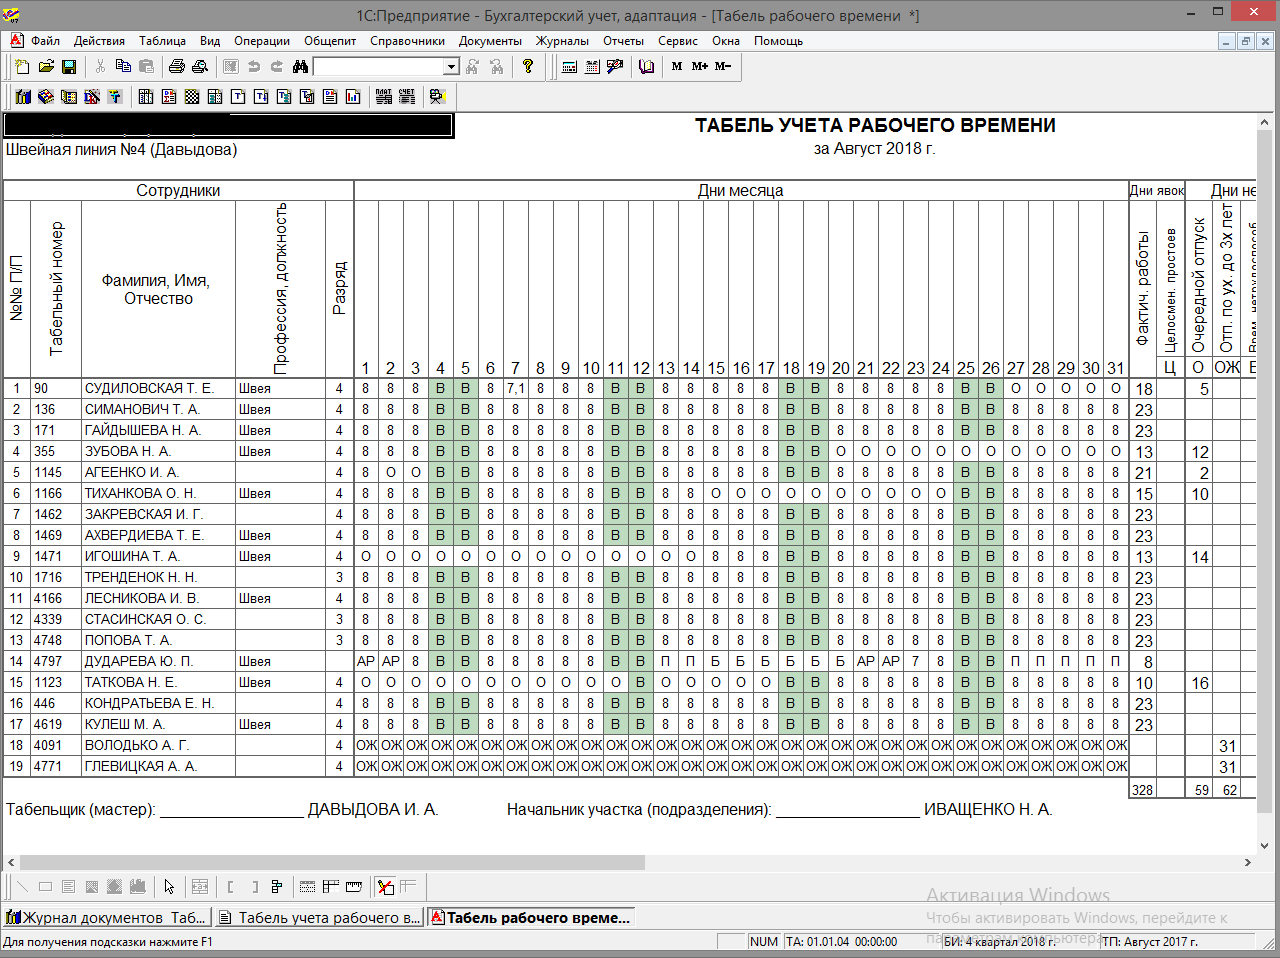Viewport: 1280px width, 958px height.
Task: Open the Документы menu
Action: [490, 41]
